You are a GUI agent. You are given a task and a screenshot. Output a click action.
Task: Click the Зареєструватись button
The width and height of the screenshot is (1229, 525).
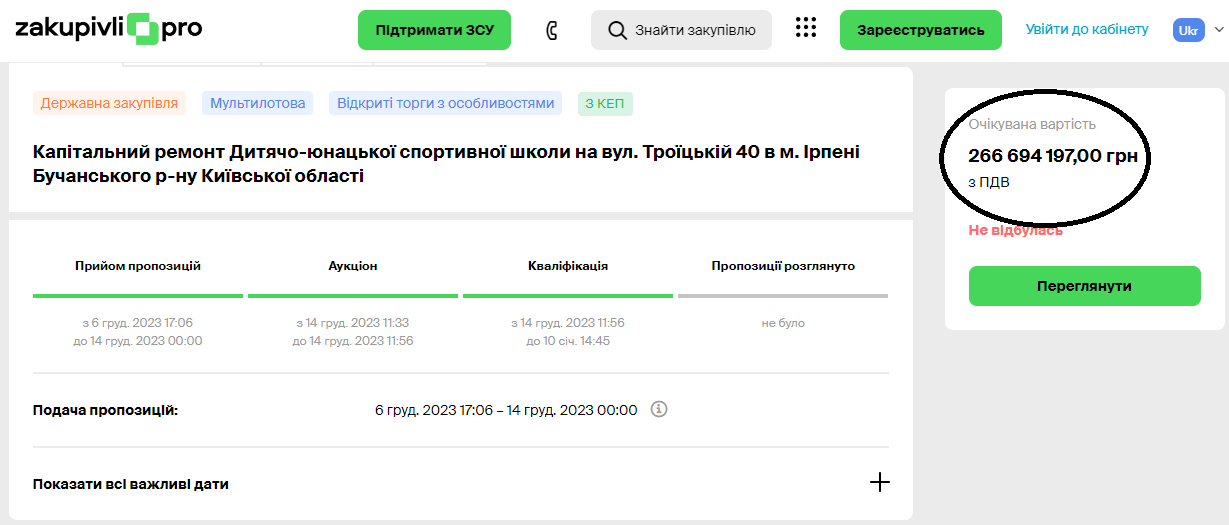point(920,30)
